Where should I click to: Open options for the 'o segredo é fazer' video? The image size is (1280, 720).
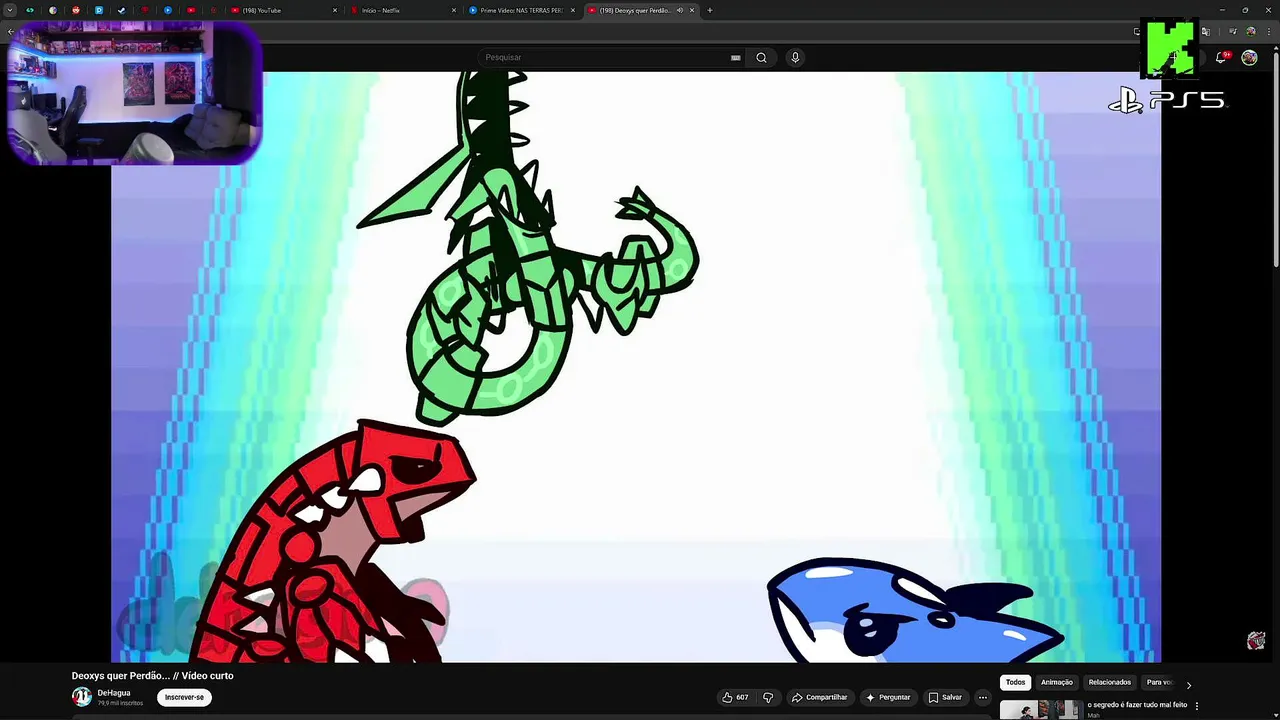(1197, 706)
